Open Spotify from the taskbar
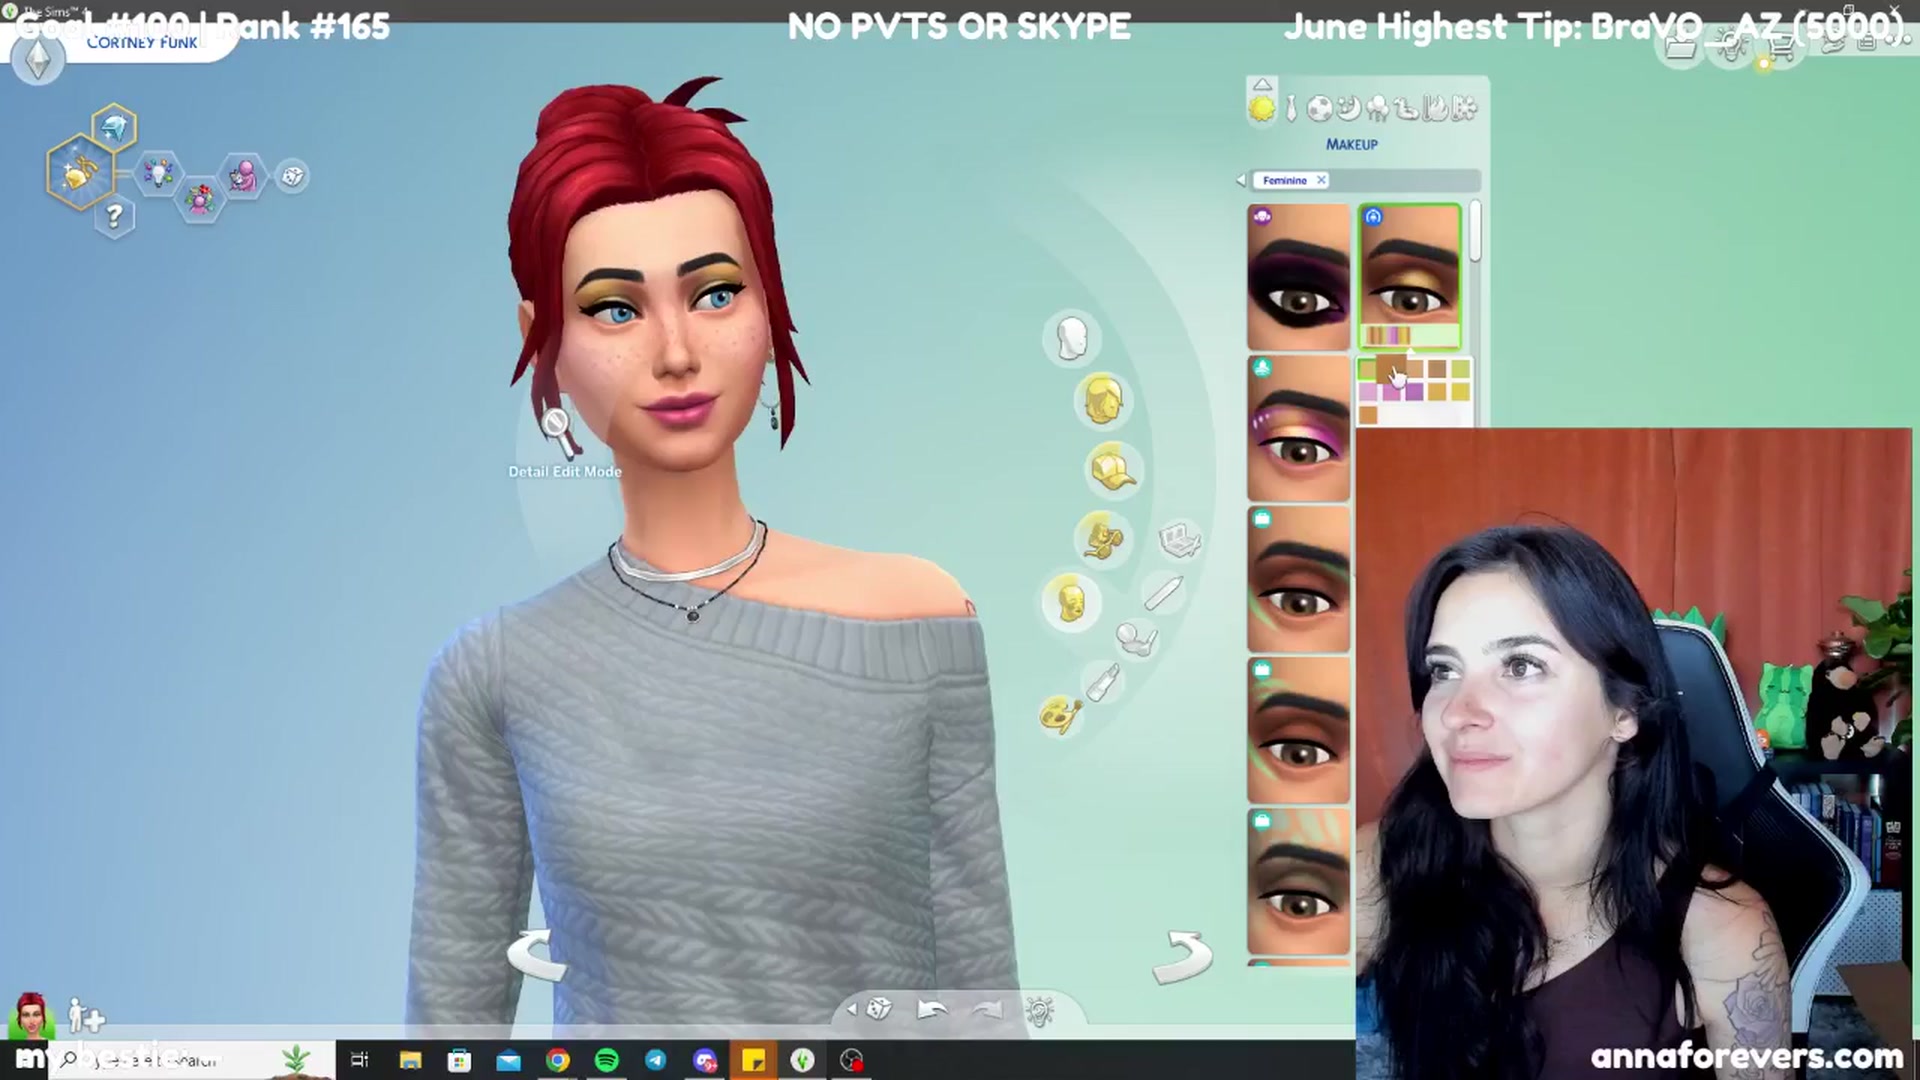Screen dimensions: 1920x1080 606,1060
